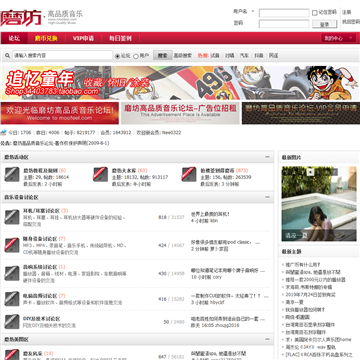Open the 磨币兑换 navigation tab
This screenshot has height=360, width=360.
pos(46,38)
